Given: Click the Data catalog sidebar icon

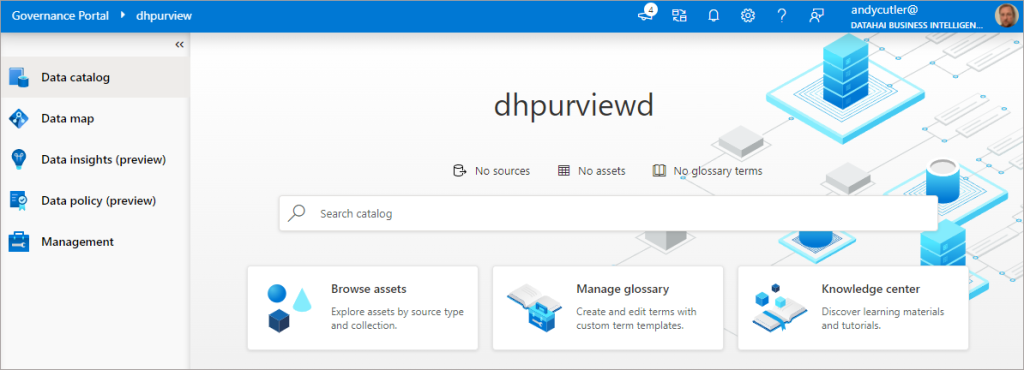Looking at the screenshot, I should (19, 78).
